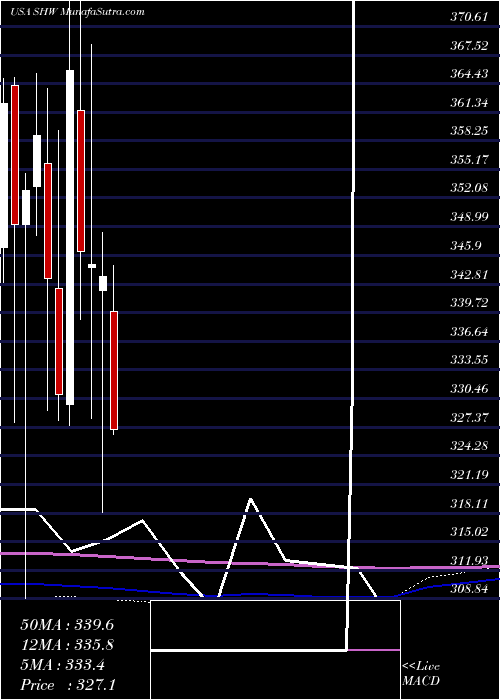The width and height of the screenshot is (500, 700).
Task: Click the 308.84 price axis label
Action: pyautogui.click(x=470, y=589)
